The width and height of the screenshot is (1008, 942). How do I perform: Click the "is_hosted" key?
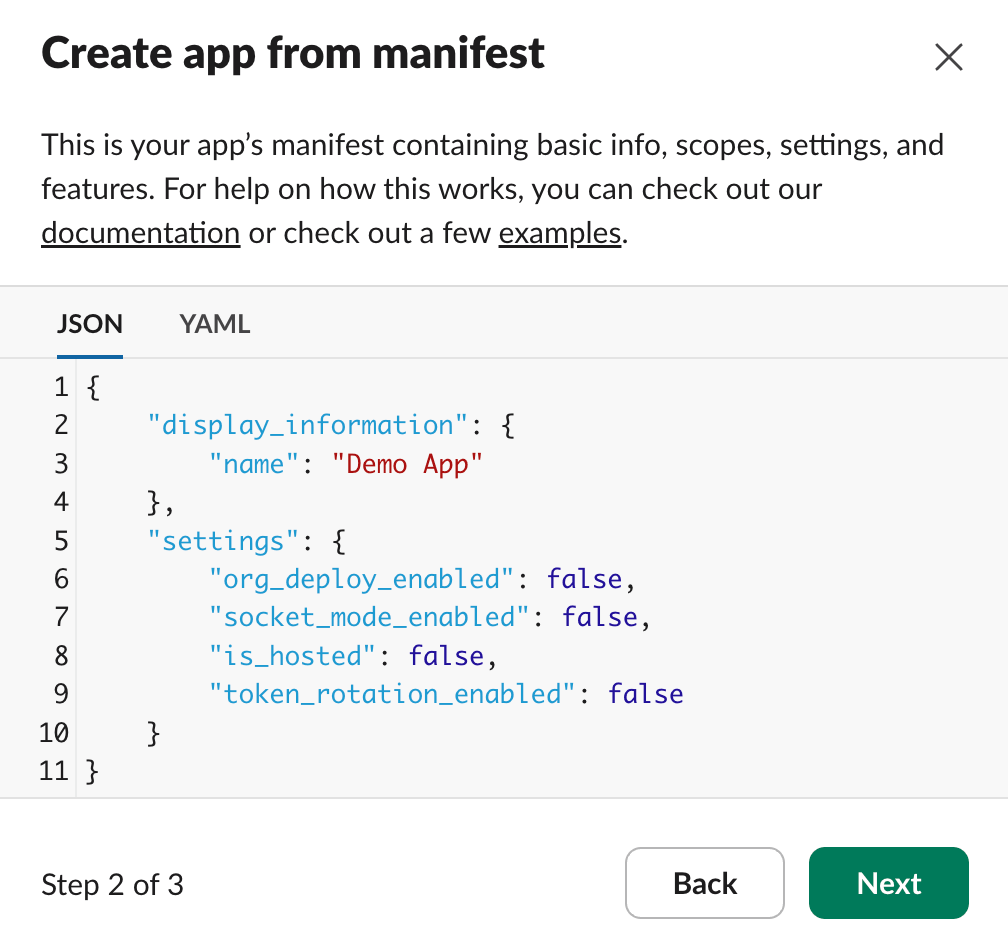click(x=293, y=656)
